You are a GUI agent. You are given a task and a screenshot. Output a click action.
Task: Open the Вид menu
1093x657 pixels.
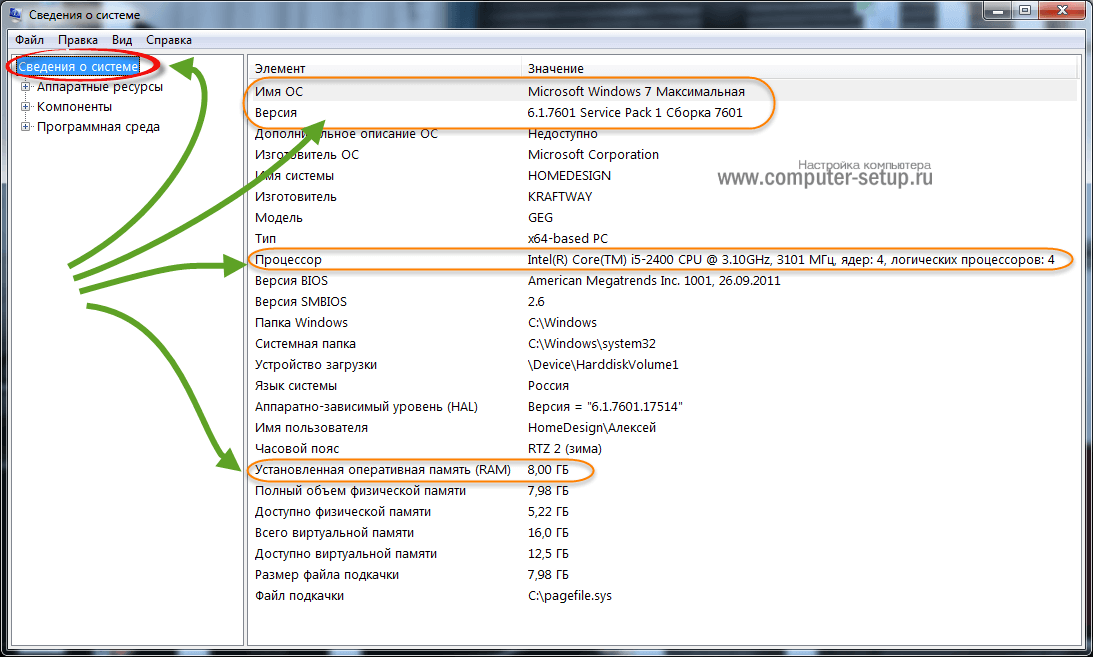point(122,40)
